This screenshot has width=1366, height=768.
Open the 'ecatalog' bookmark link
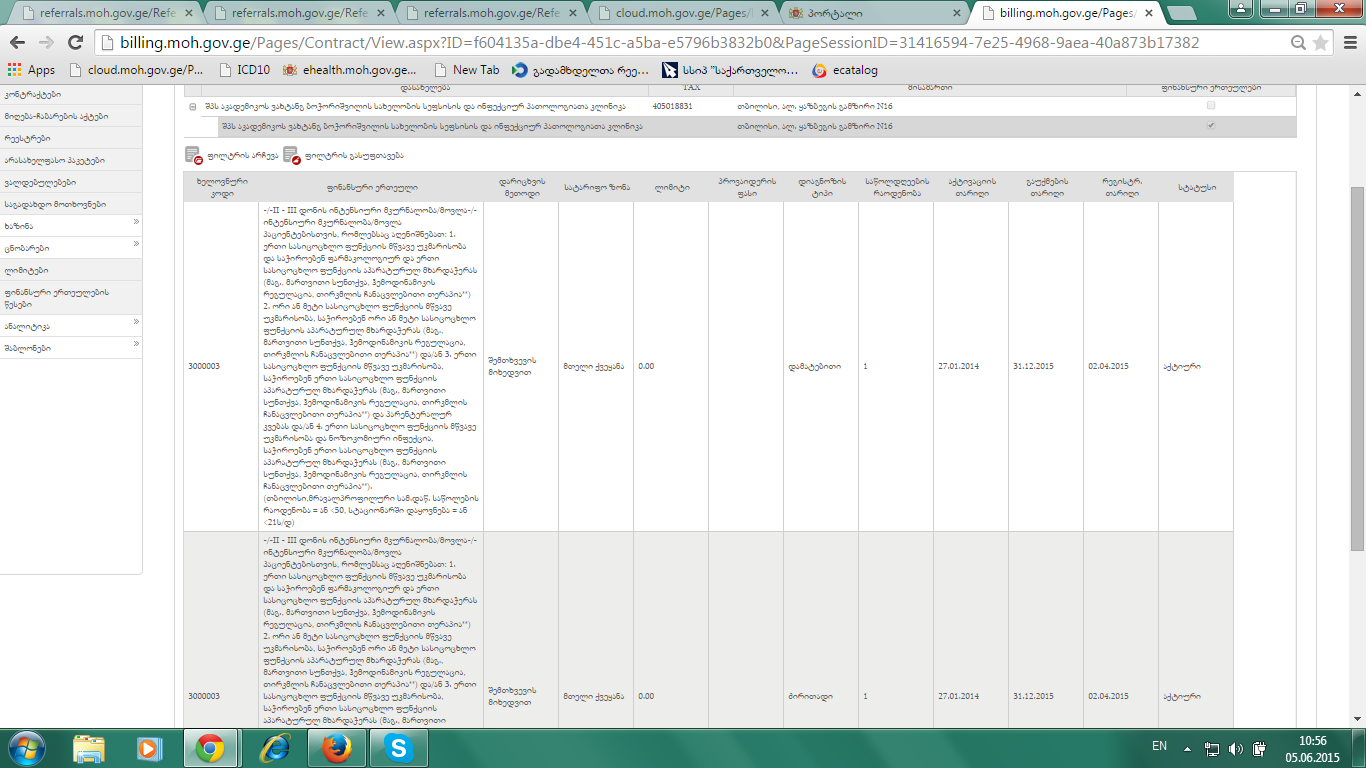[x=845, y=70]
